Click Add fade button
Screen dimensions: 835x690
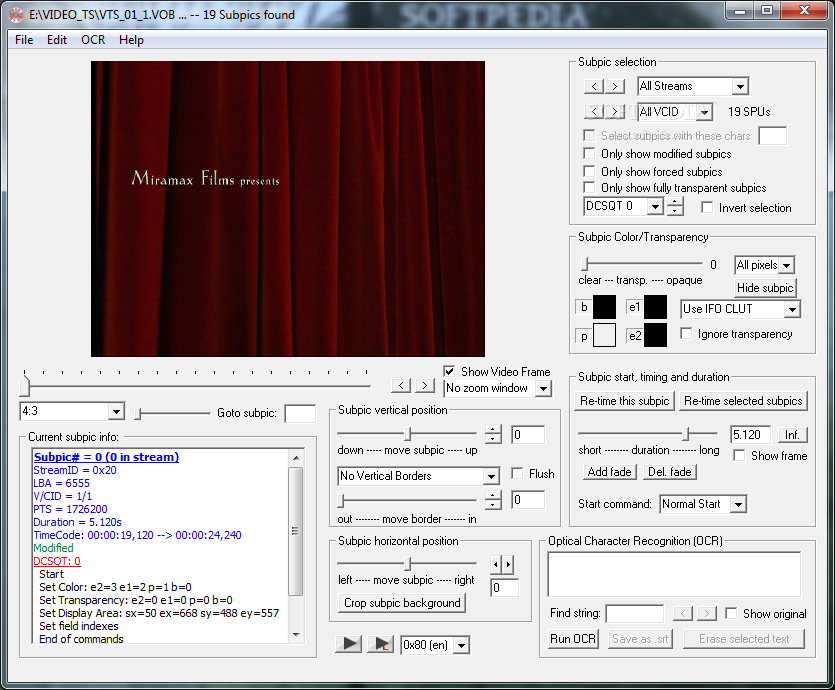609,472
